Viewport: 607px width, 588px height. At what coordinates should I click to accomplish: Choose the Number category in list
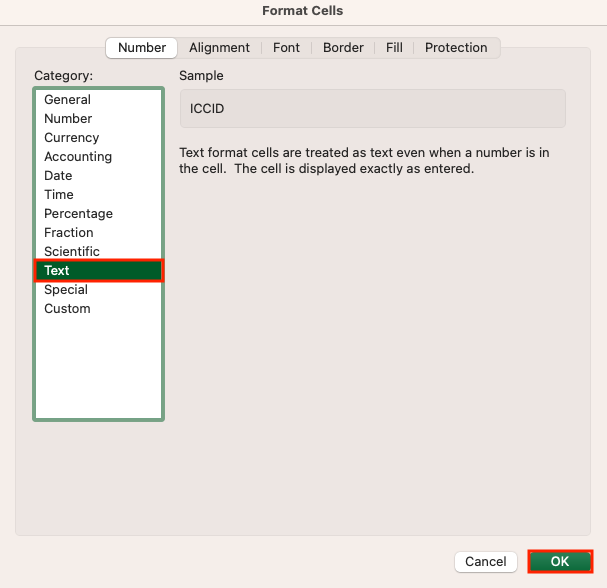point(98,118)
